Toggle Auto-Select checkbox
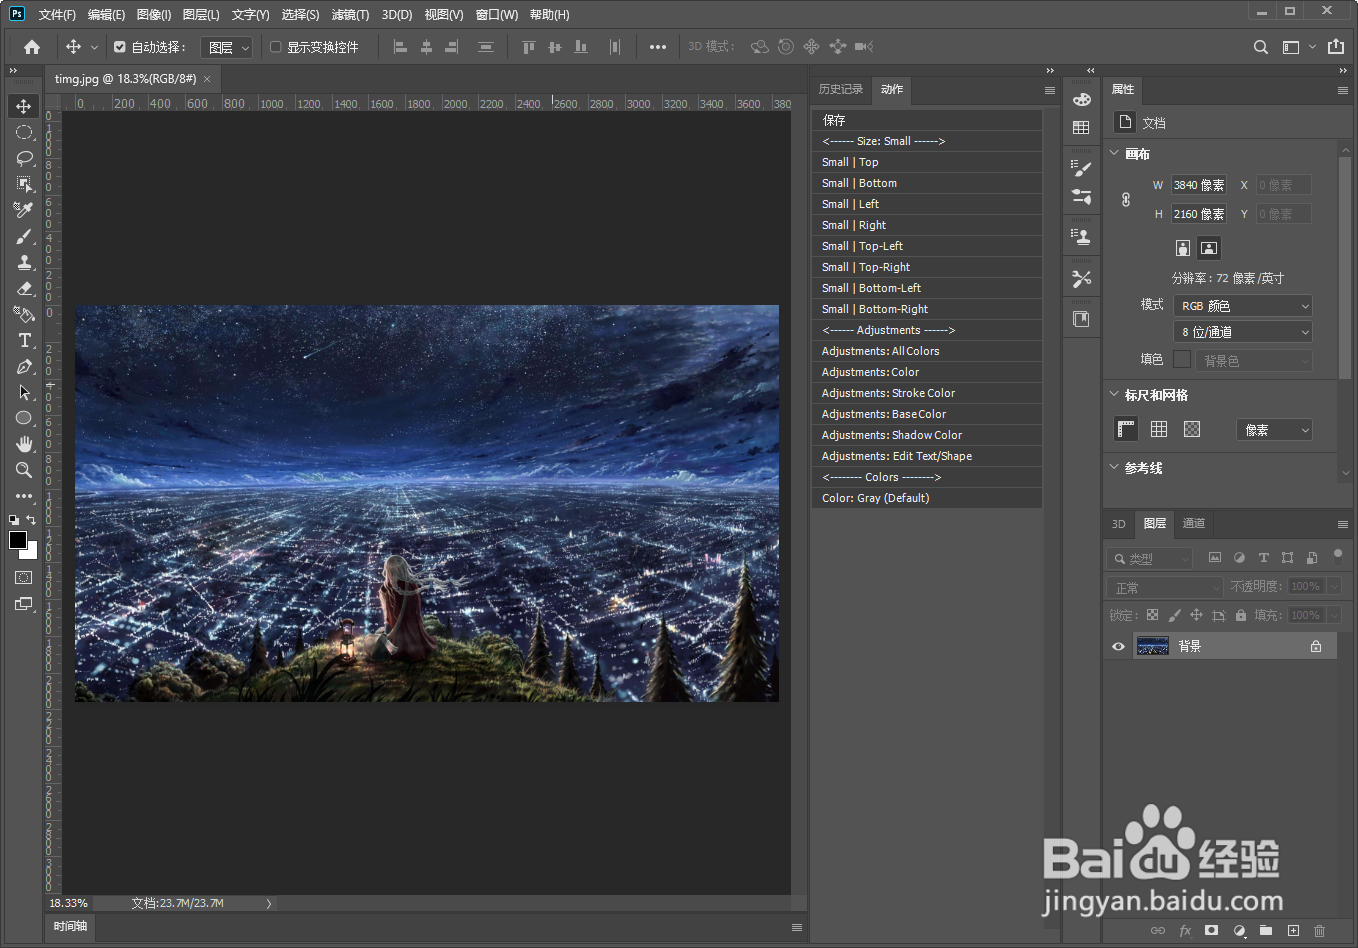 [120, 47]
